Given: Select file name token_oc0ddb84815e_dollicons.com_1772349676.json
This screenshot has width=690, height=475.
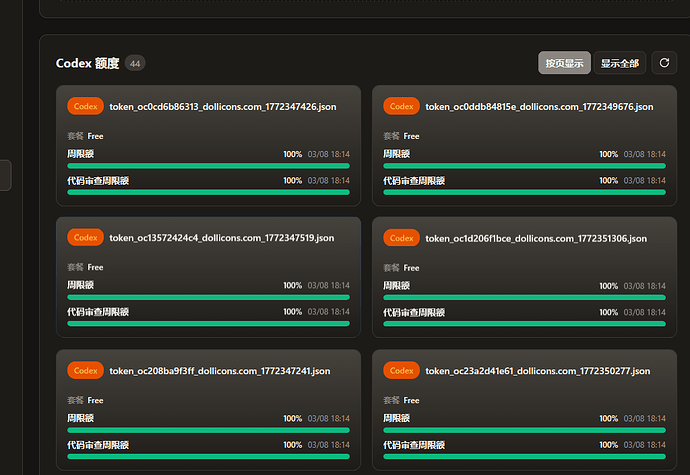Looking at the screenshot, I should [x=539, y=107].
